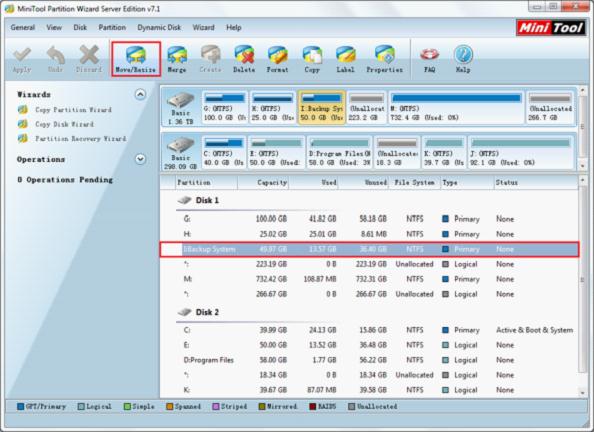594x432 pixels.
Task: Select 223.2 GB unallocated disk map block
Action: [x=367, y=108]
